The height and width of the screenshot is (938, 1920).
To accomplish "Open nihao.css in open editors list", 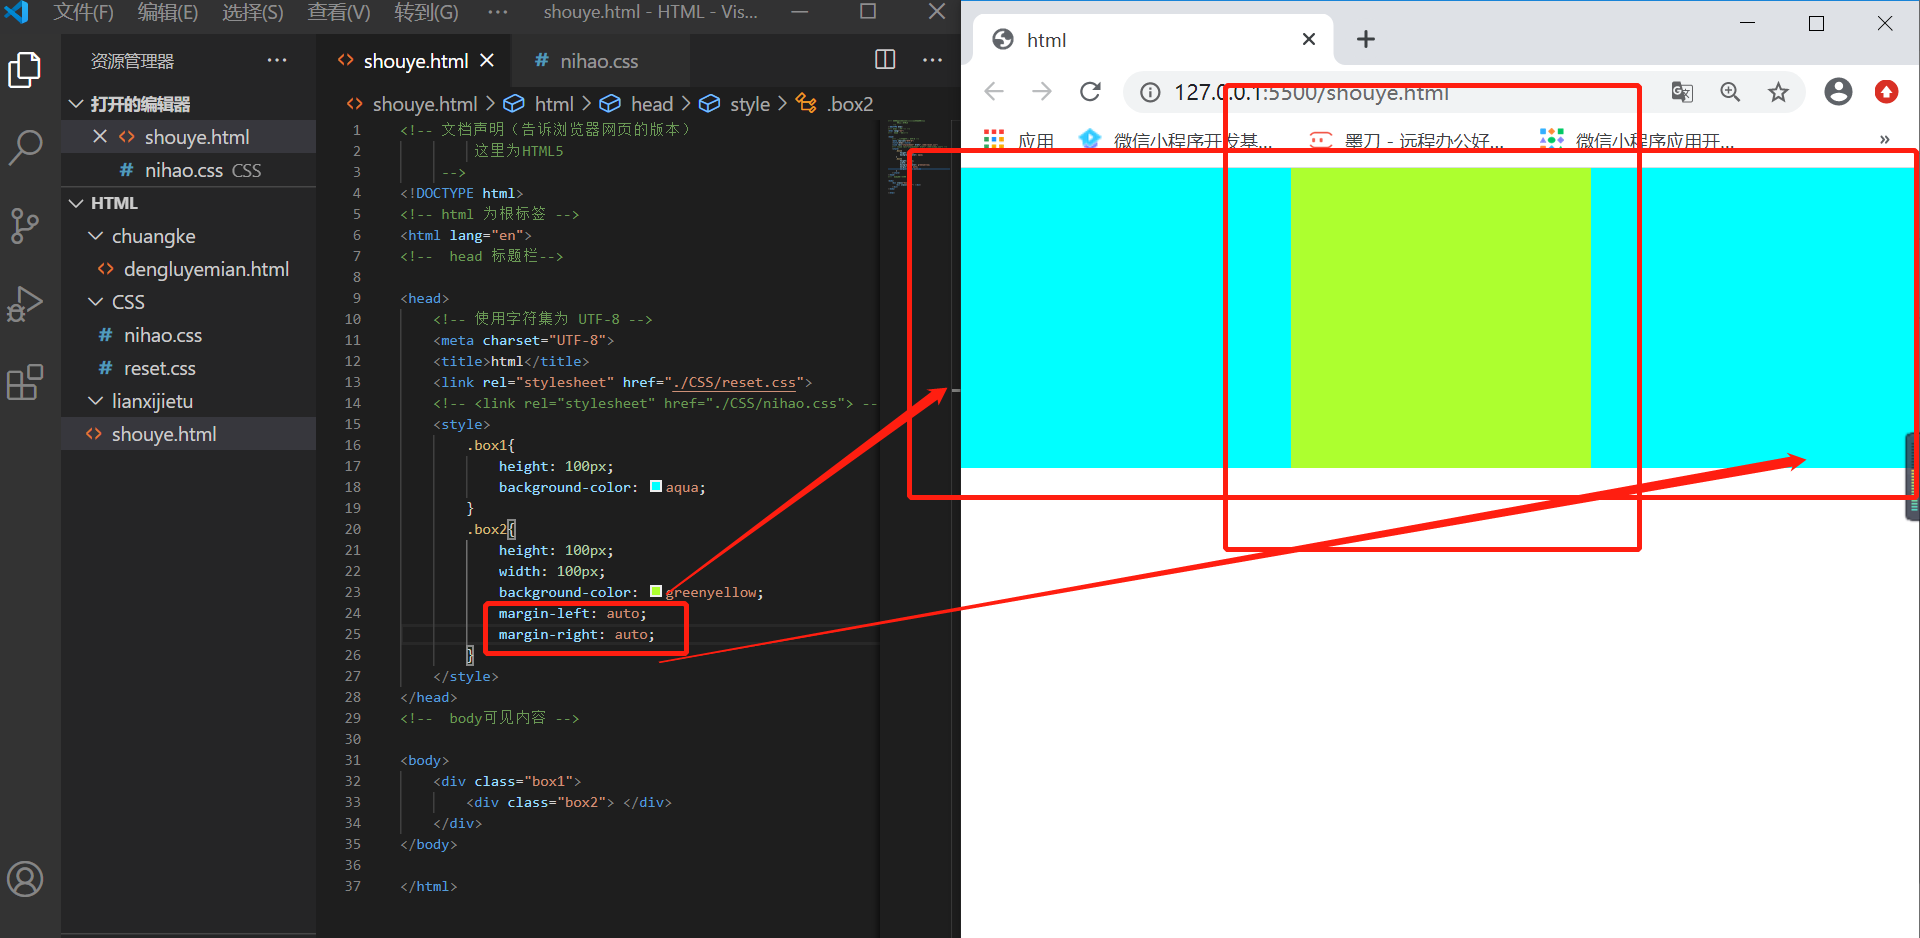I will [x=190, y=170].
